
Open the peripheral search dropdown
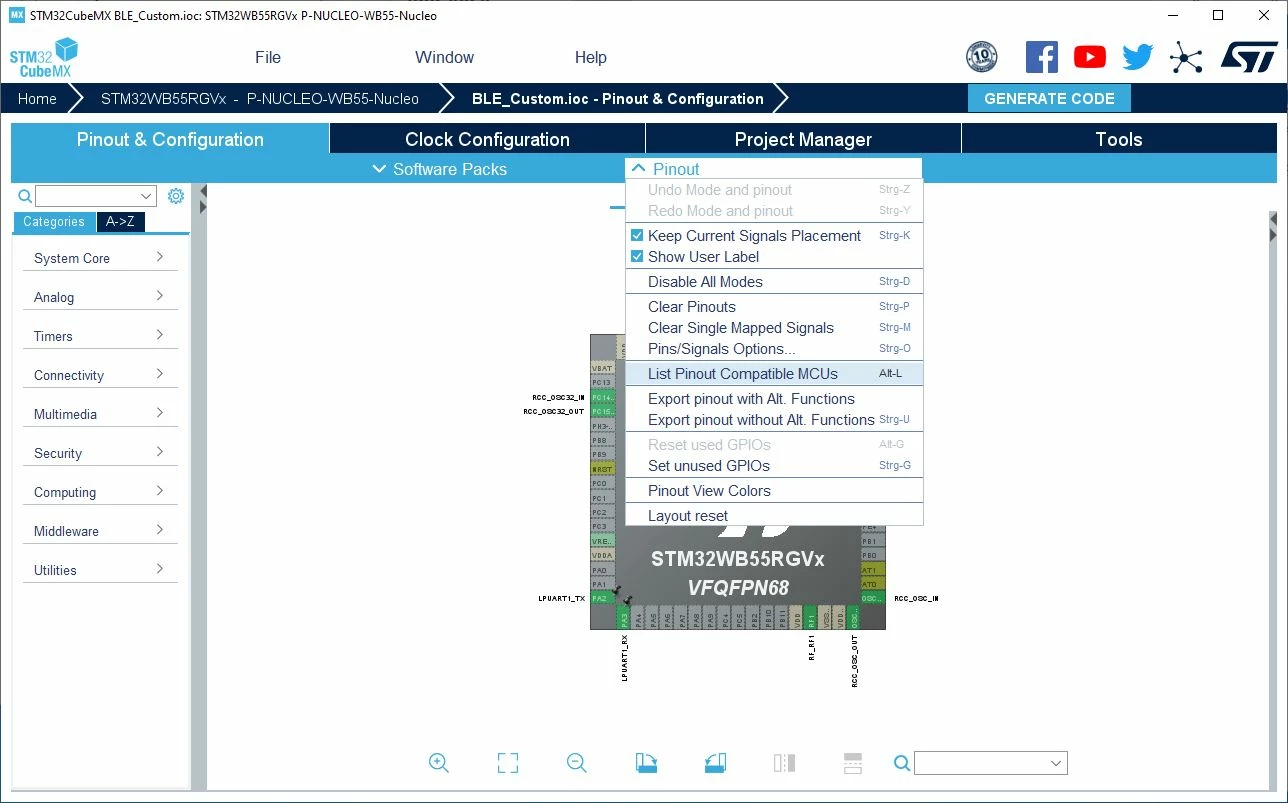tap(147, 196)
